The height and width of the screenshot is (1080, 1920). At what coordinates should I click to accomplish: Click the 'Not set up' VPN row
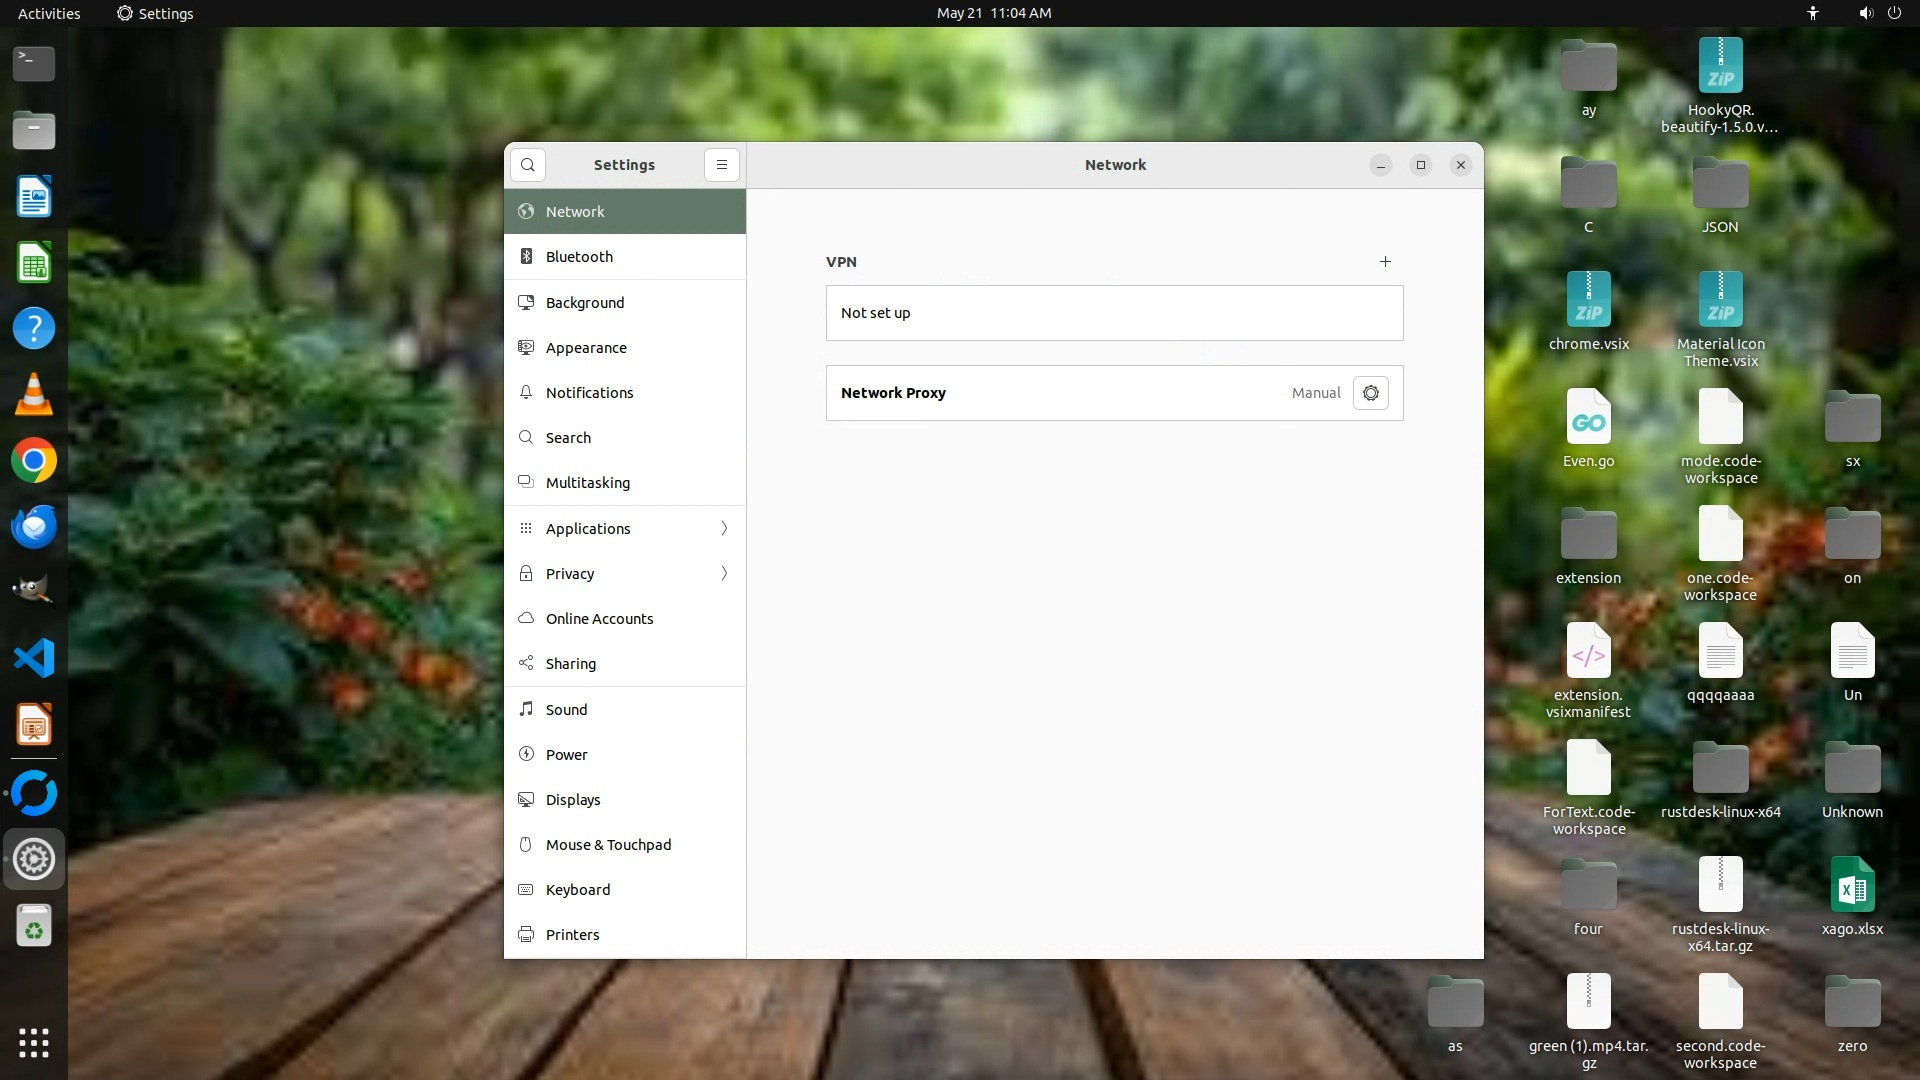pyautogui.click(x=1114, y=313)
